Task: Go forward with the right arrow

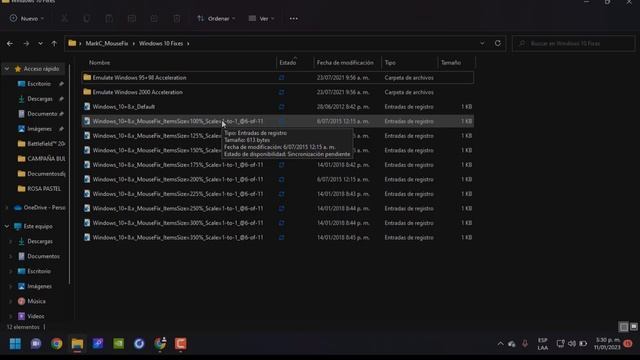Action: coord(26,43)
